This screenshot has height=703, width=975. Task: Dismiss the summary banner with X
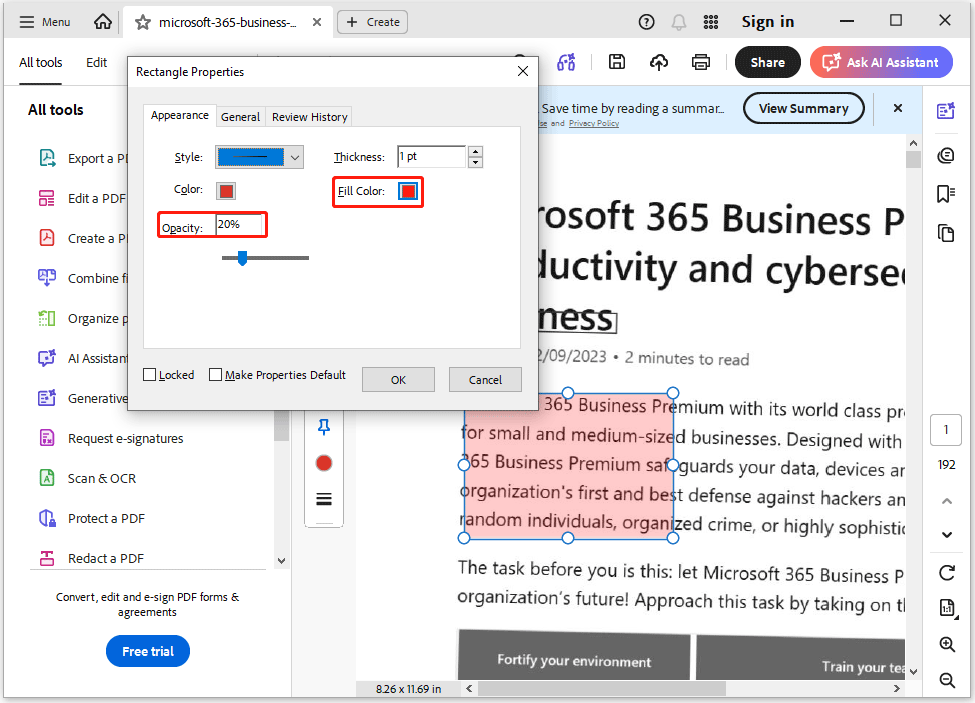(897, 108)
